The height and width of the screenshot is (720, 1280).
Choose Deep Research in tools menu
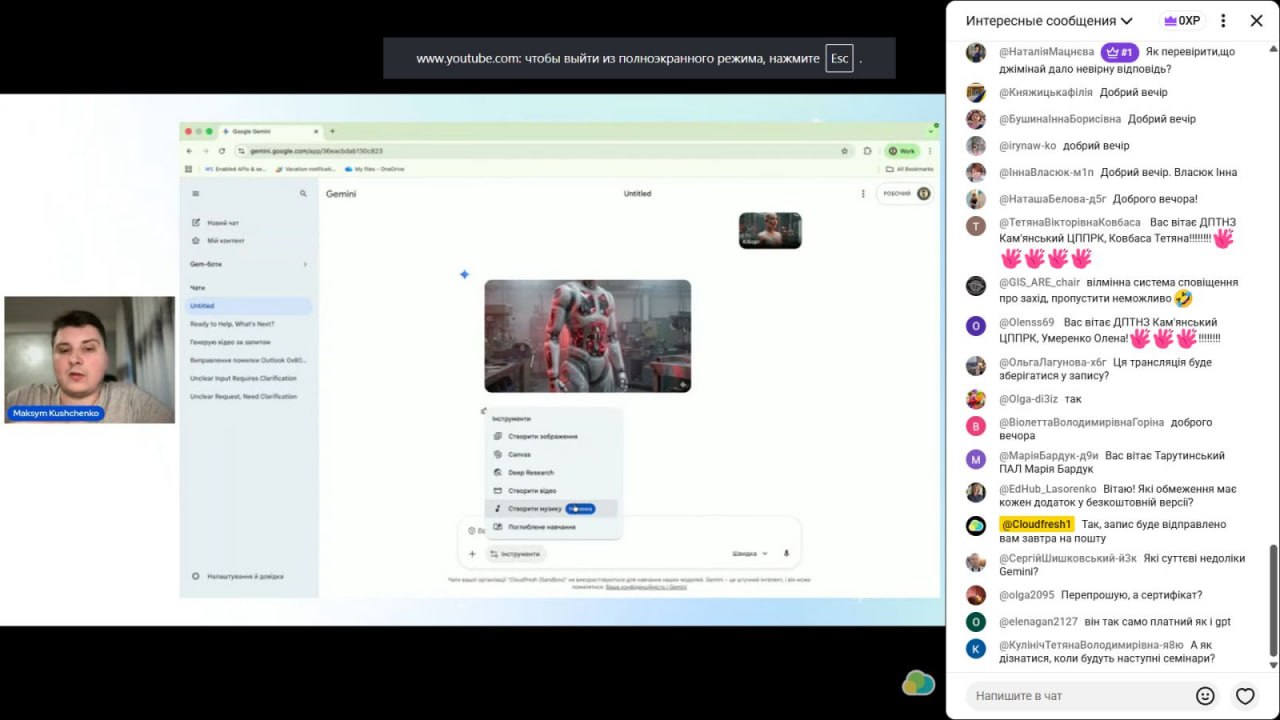[530, 473]
